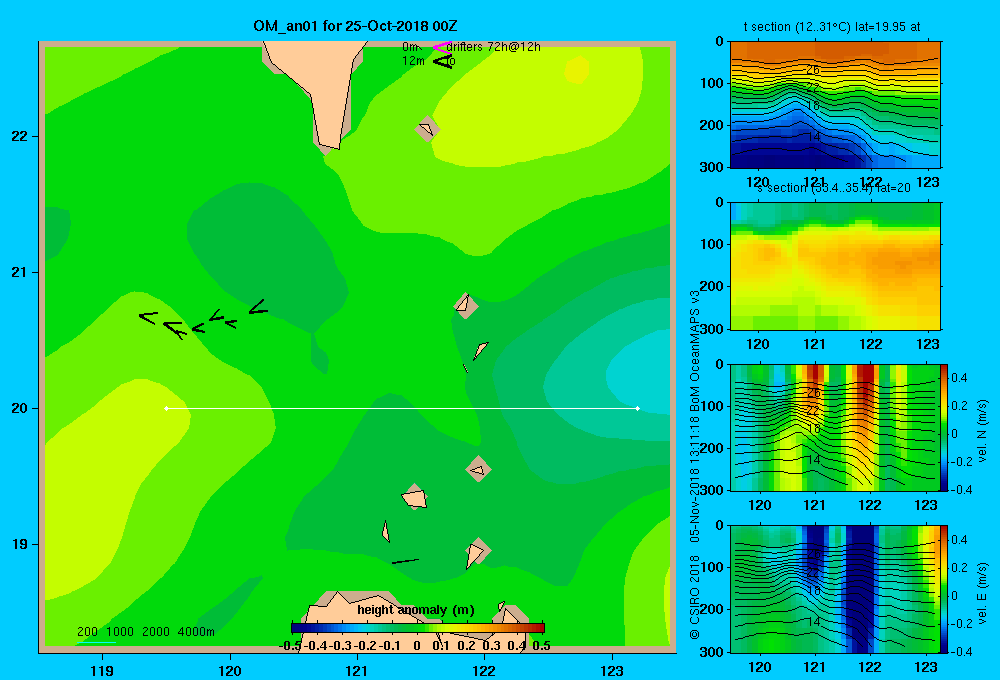Click the "2000" depth contour legend entry
Image resolution: width=1000 pixels, height=680 pixels.
[x=156, y=632]
